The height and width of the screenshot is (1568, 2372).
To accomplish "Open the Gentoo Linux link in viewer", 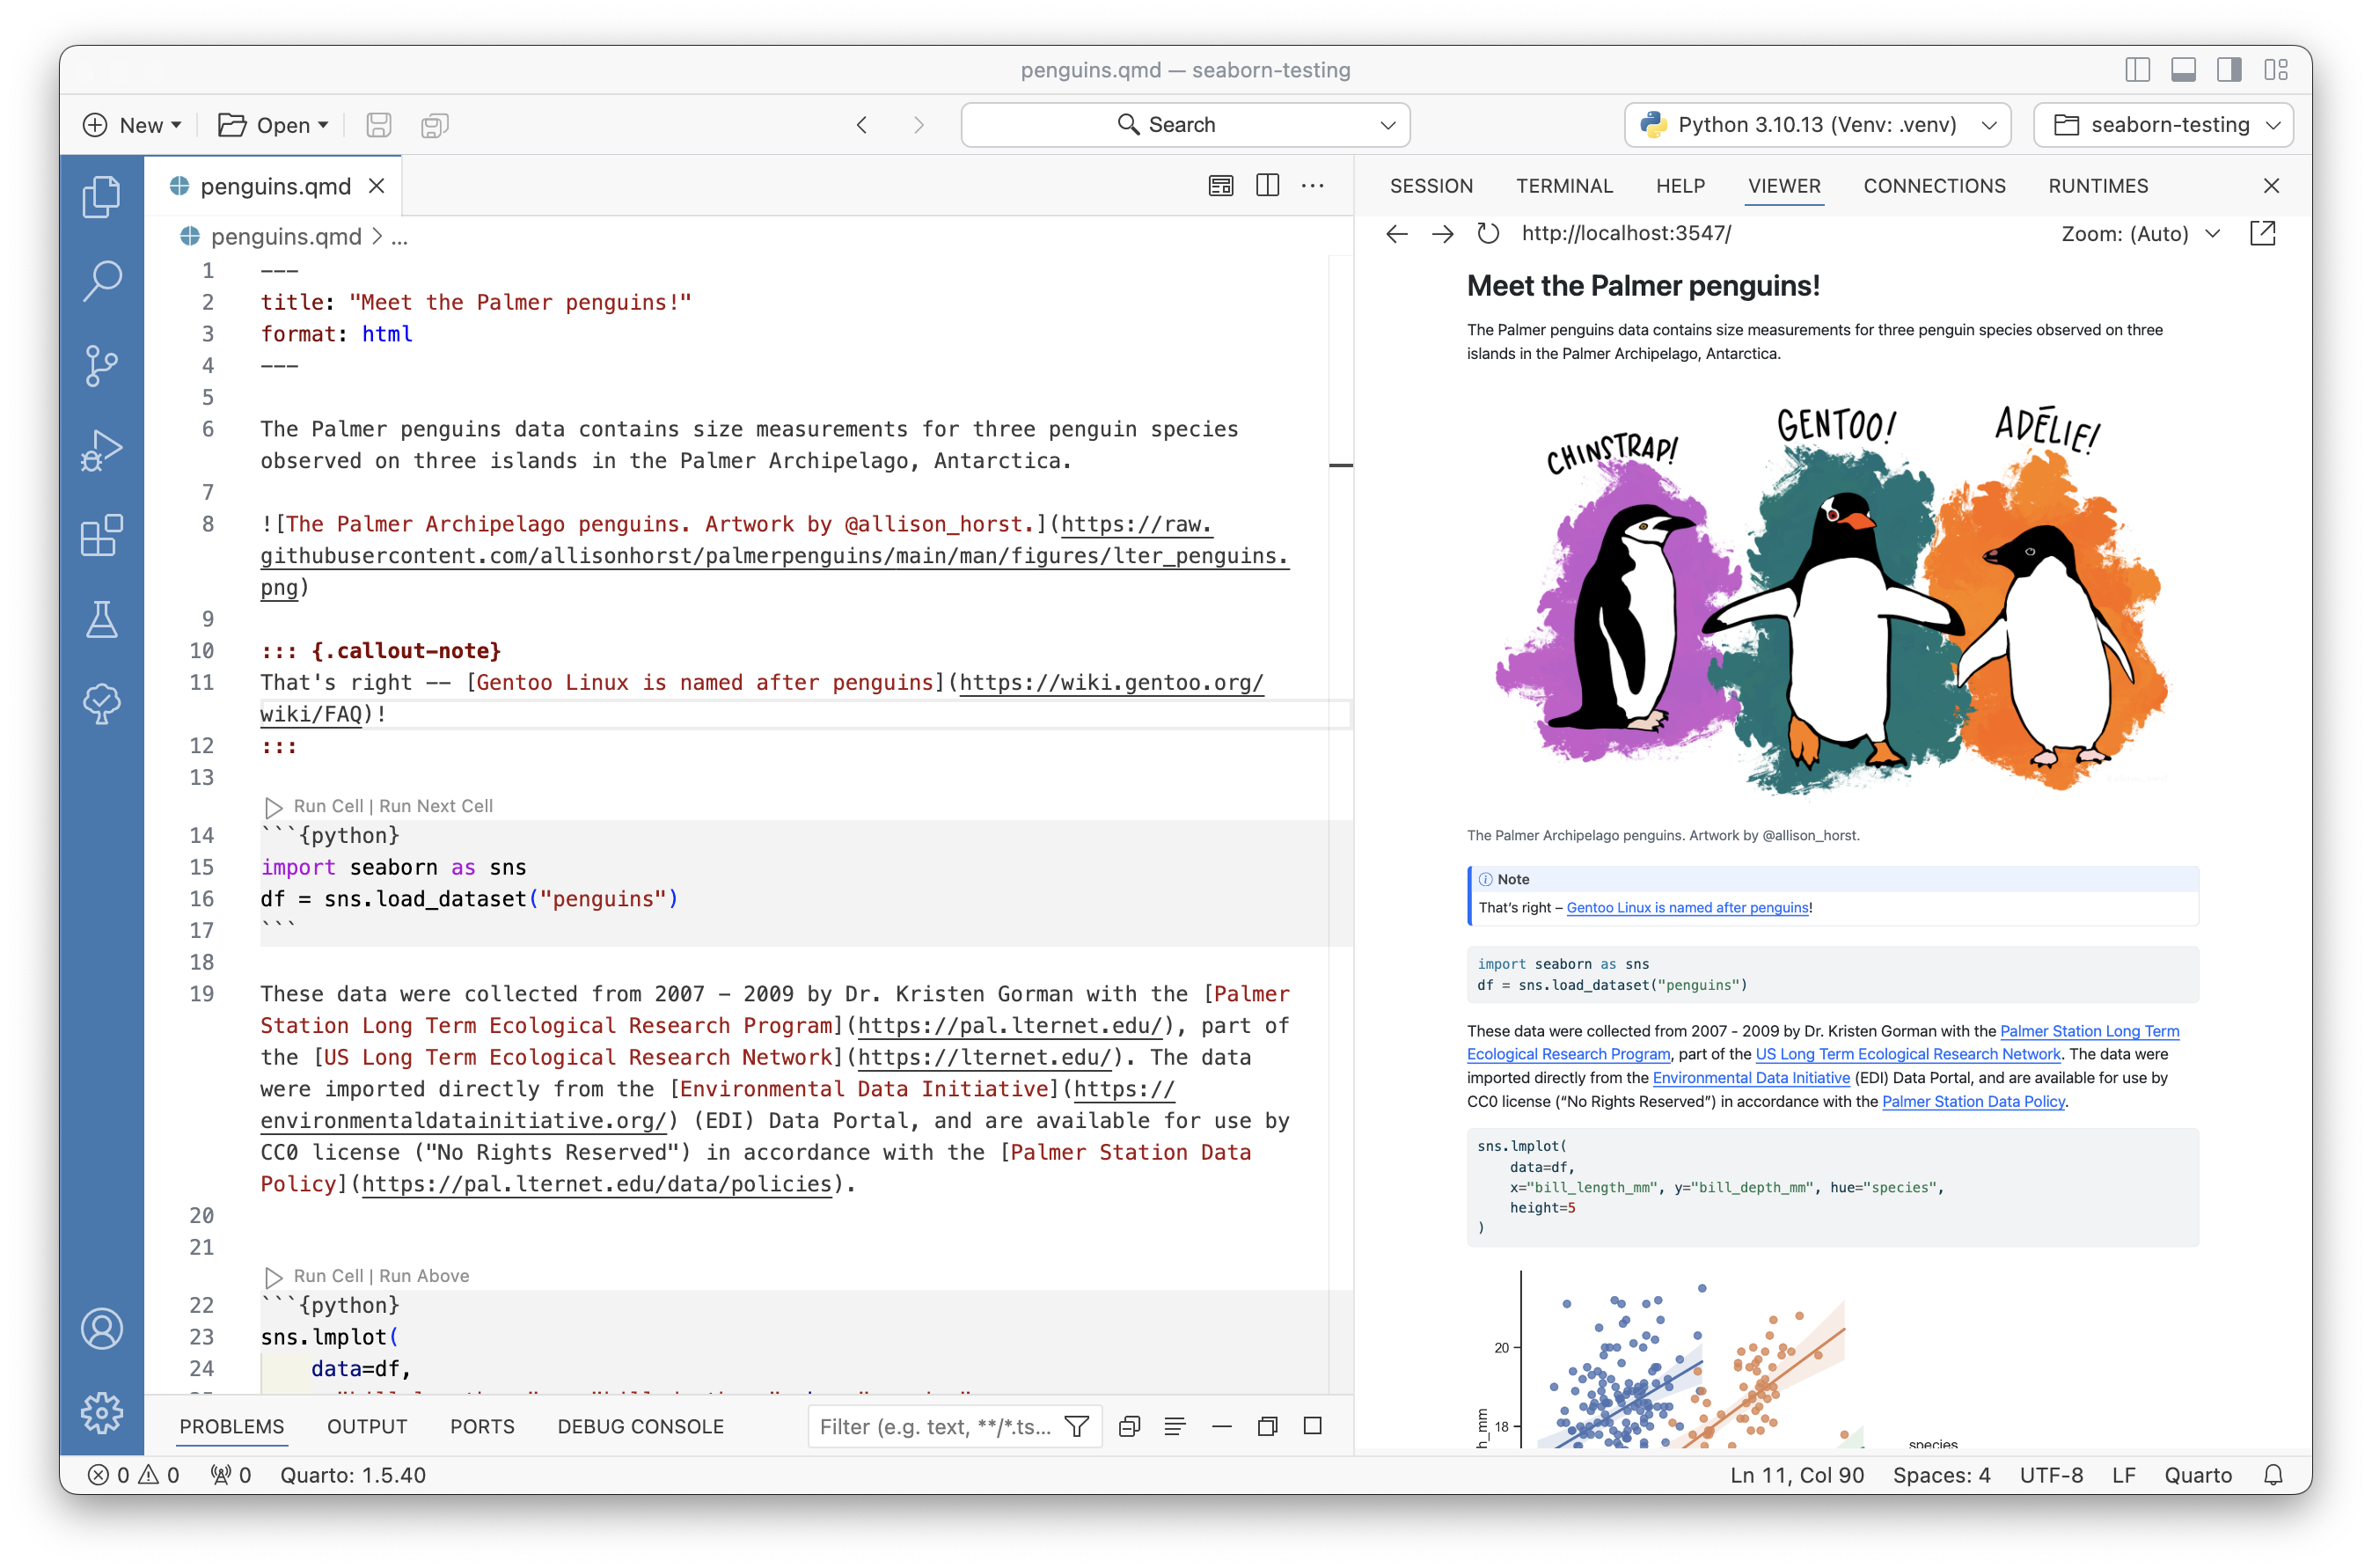I will pos(1687,908).
